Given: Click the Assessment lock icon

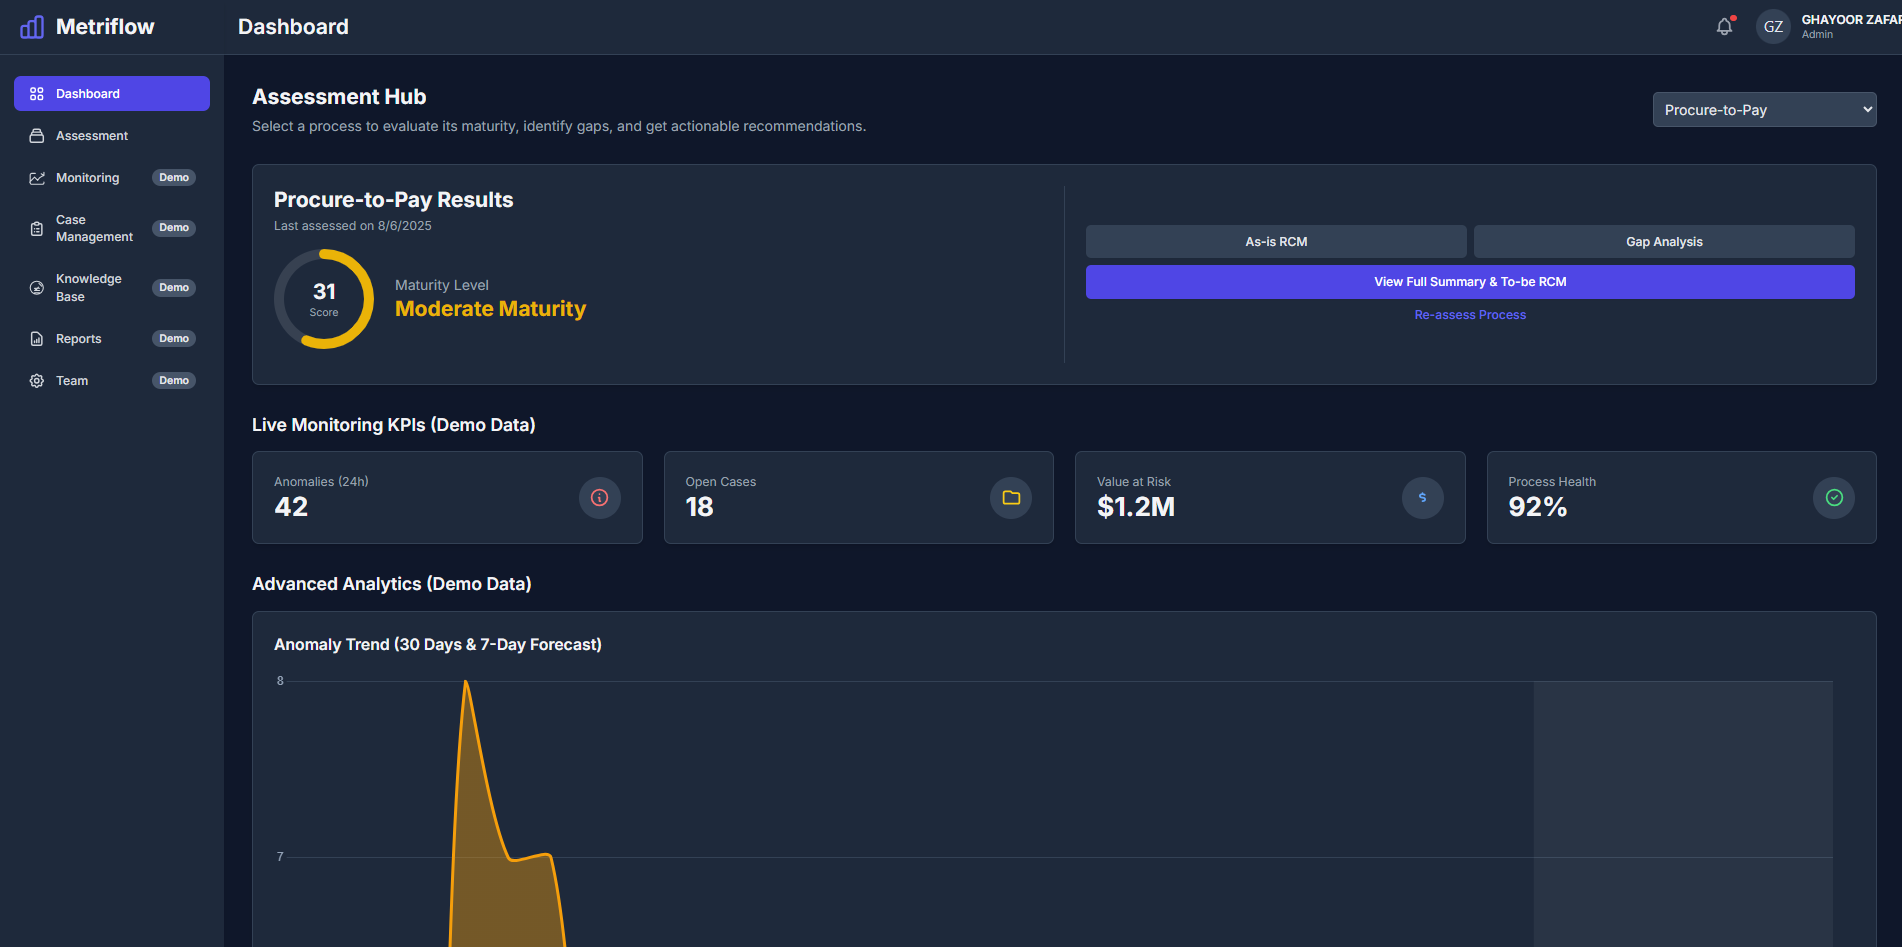Looking at the screenshot, I should tap(36, 135).
